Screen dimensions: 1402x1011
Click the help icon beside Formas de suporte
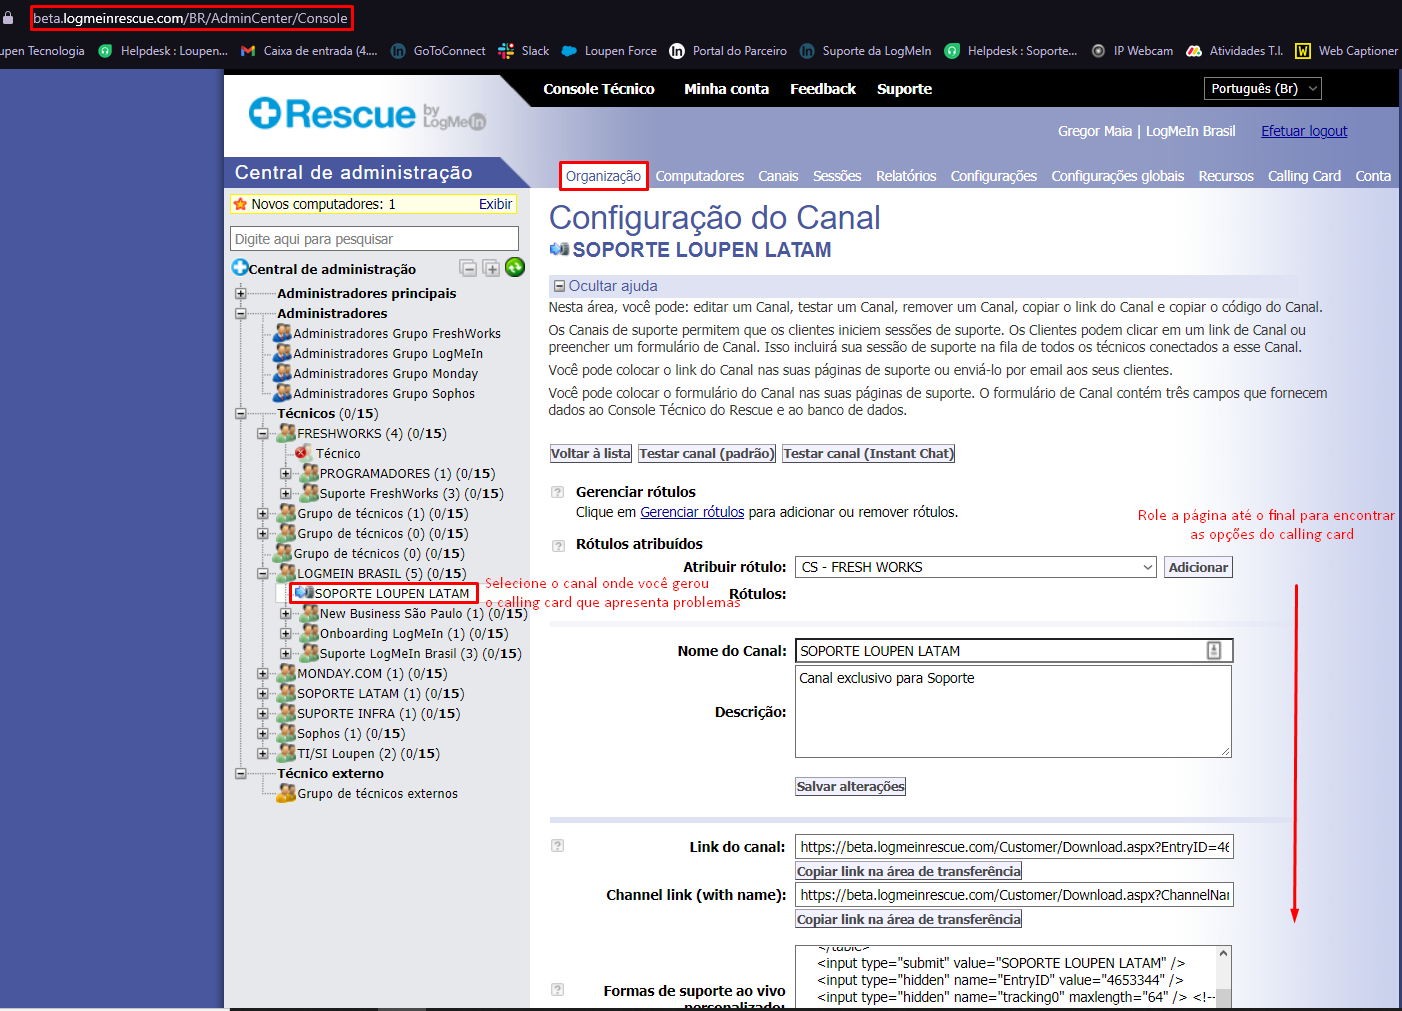558,990
